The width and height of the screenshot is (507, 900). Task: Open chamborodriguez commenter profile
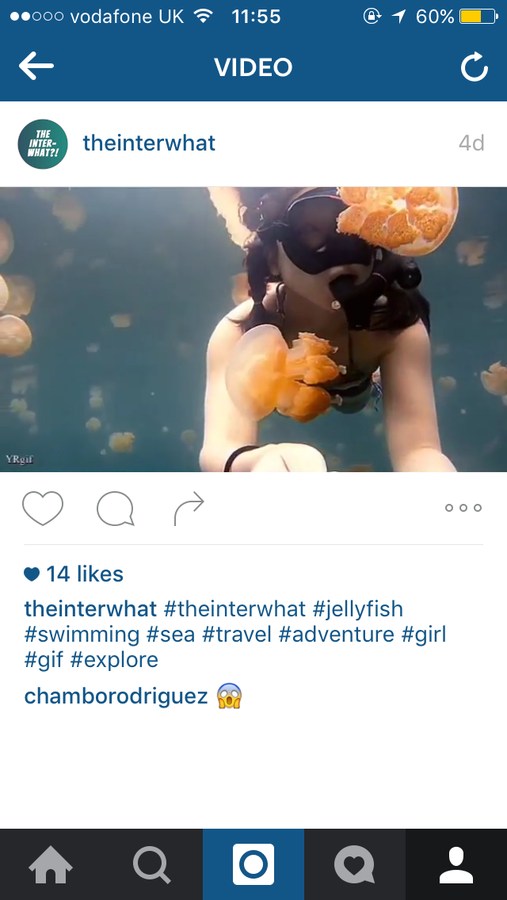tap(116, 696)
